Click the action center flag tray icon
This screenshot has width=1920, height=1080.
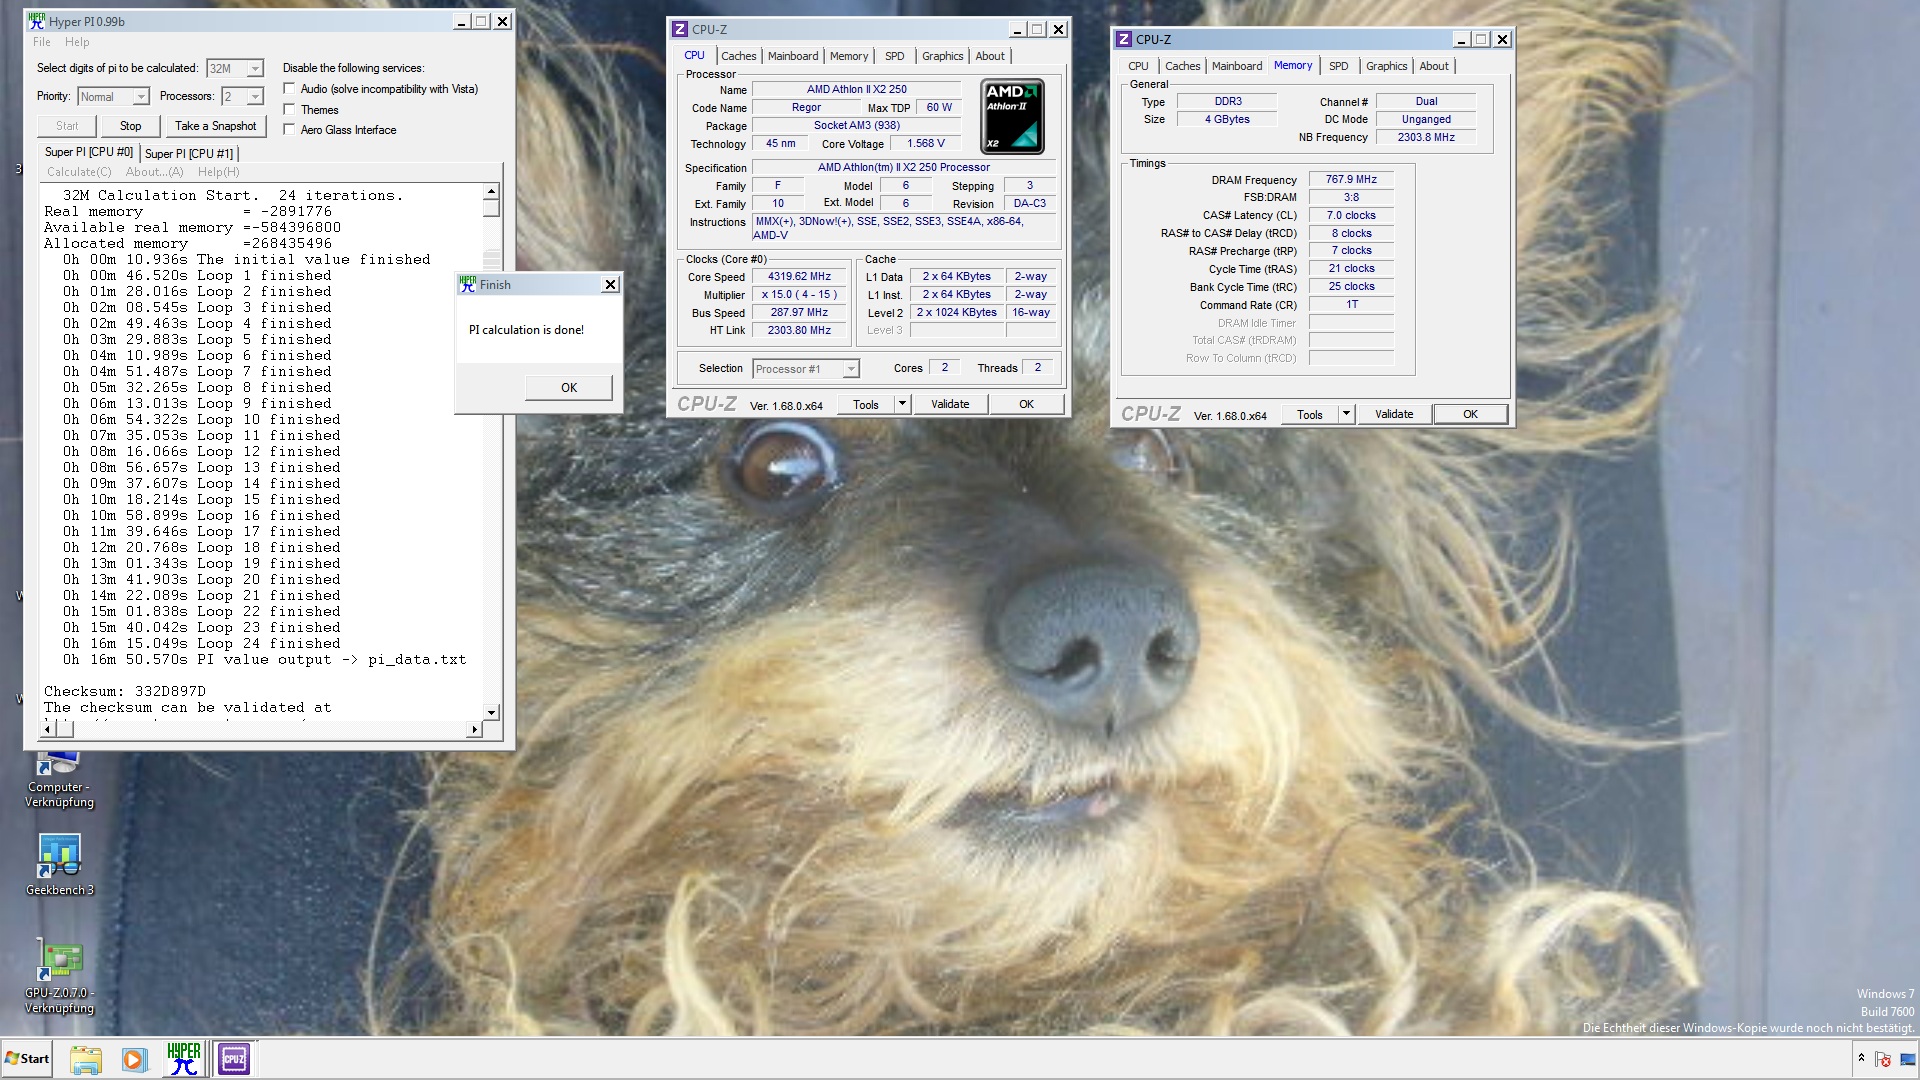pos(1883,1059)
